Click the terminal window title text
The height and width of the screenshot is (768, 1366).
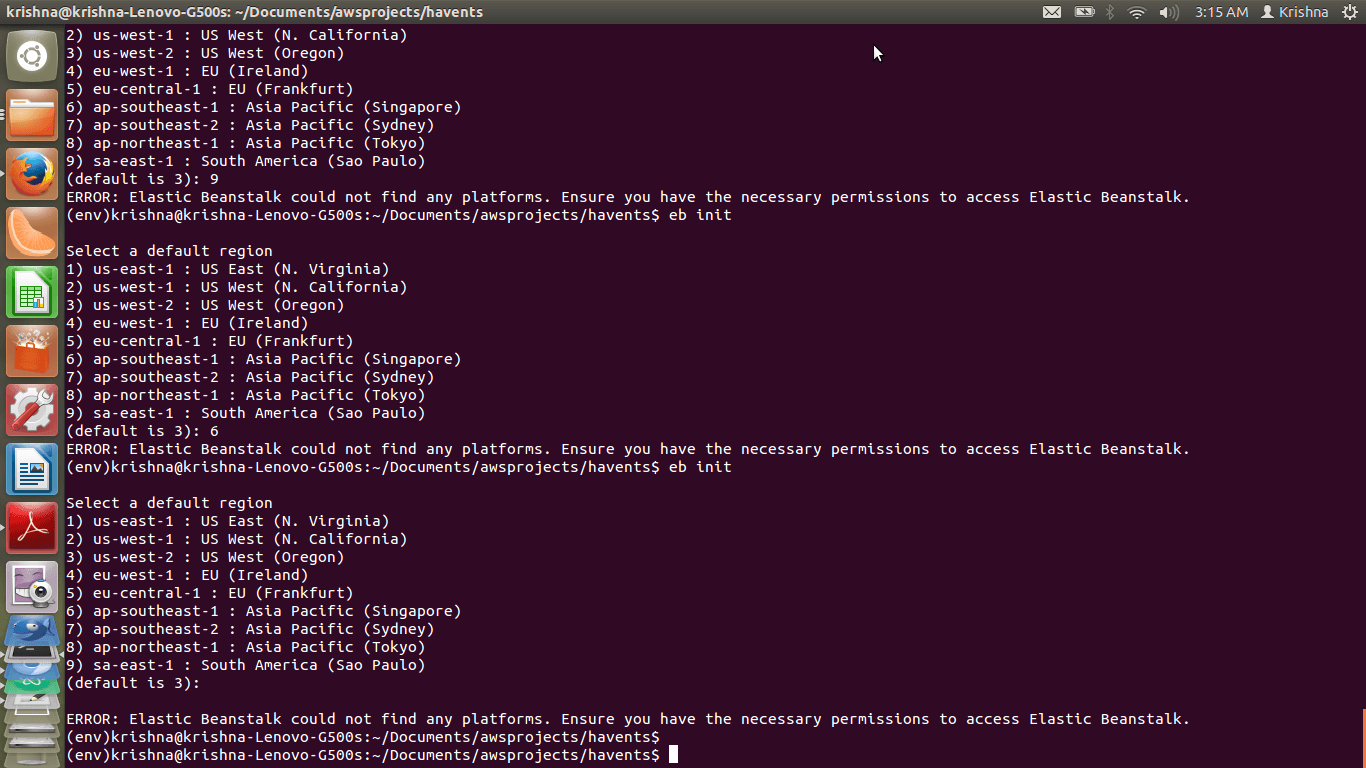(x=245, y=12)
